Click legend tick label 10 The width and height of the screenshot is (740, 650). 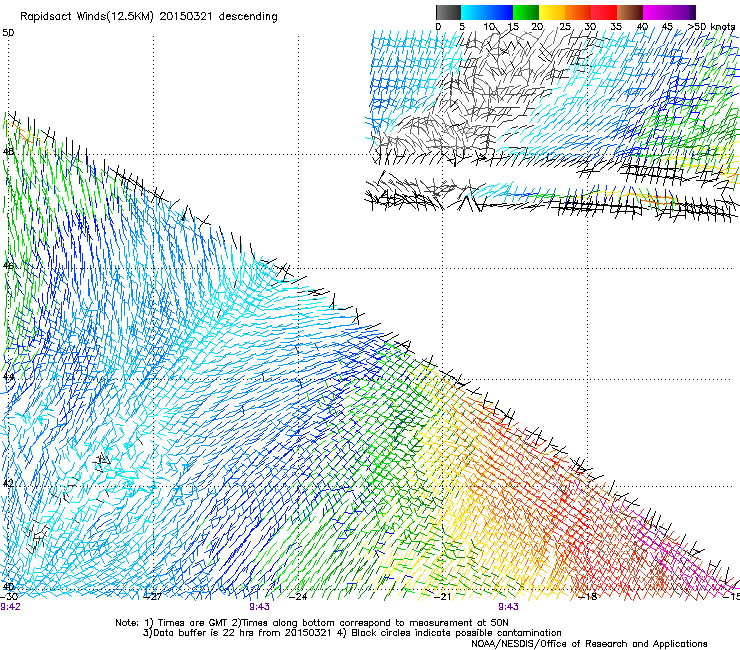(489, 27)
